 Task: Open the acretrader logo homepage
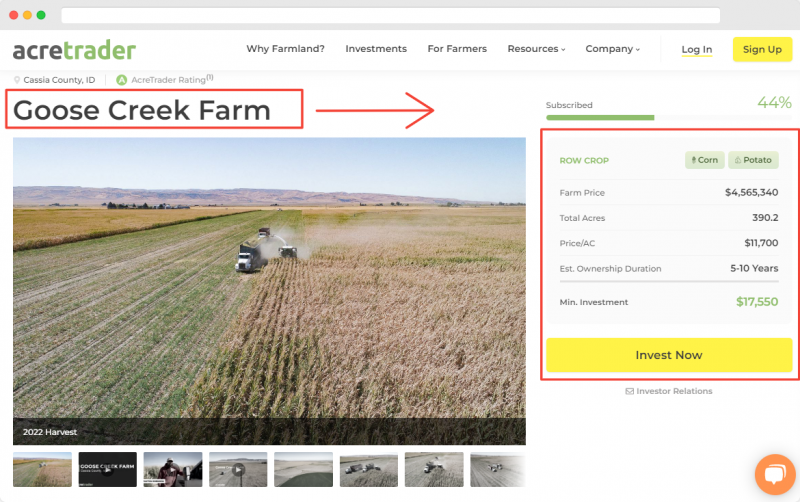click(x=74, y=50)
